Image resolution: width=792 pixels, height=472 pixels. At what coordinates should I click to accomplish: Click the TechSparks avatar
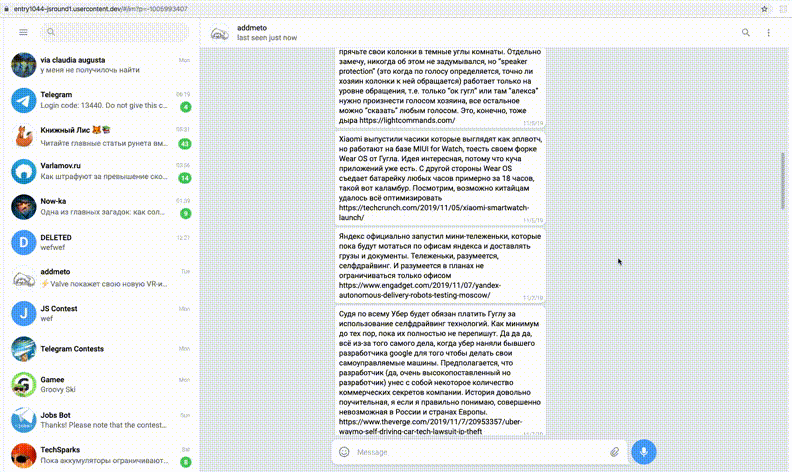pyautogui.click(x=24, y=455)
